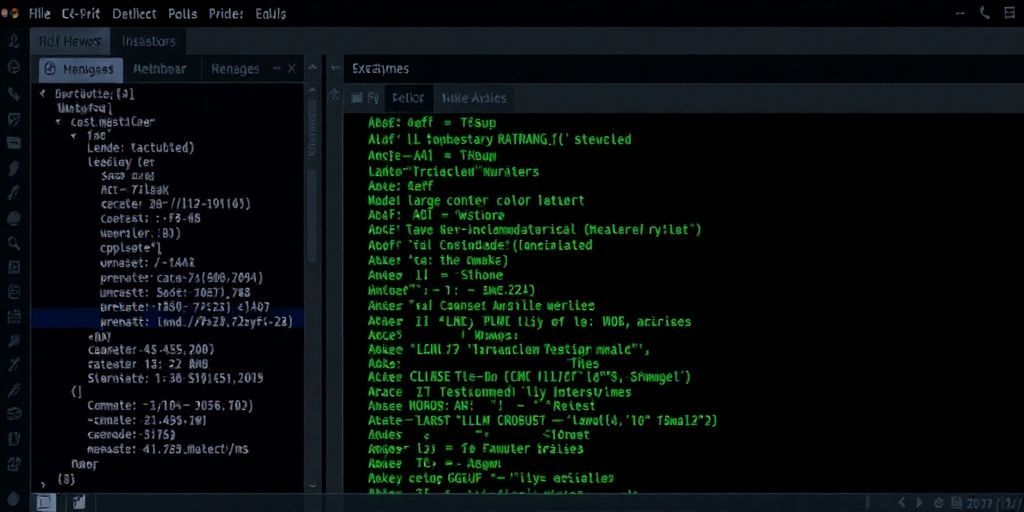Select the Waeriler (B)) row
The height and width of the screenshot is (512, 1024).
coord(140,232)
